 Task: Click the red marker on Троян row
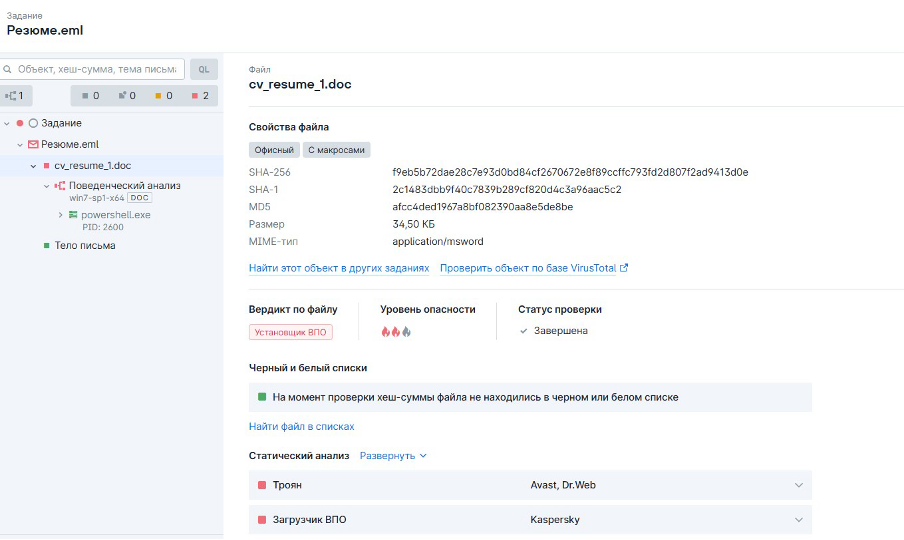262,485
